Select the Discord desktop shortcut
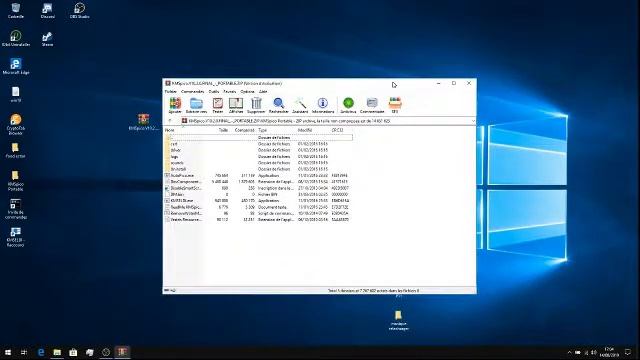Viewport: 640px width, 360px height. coord(47,11)
